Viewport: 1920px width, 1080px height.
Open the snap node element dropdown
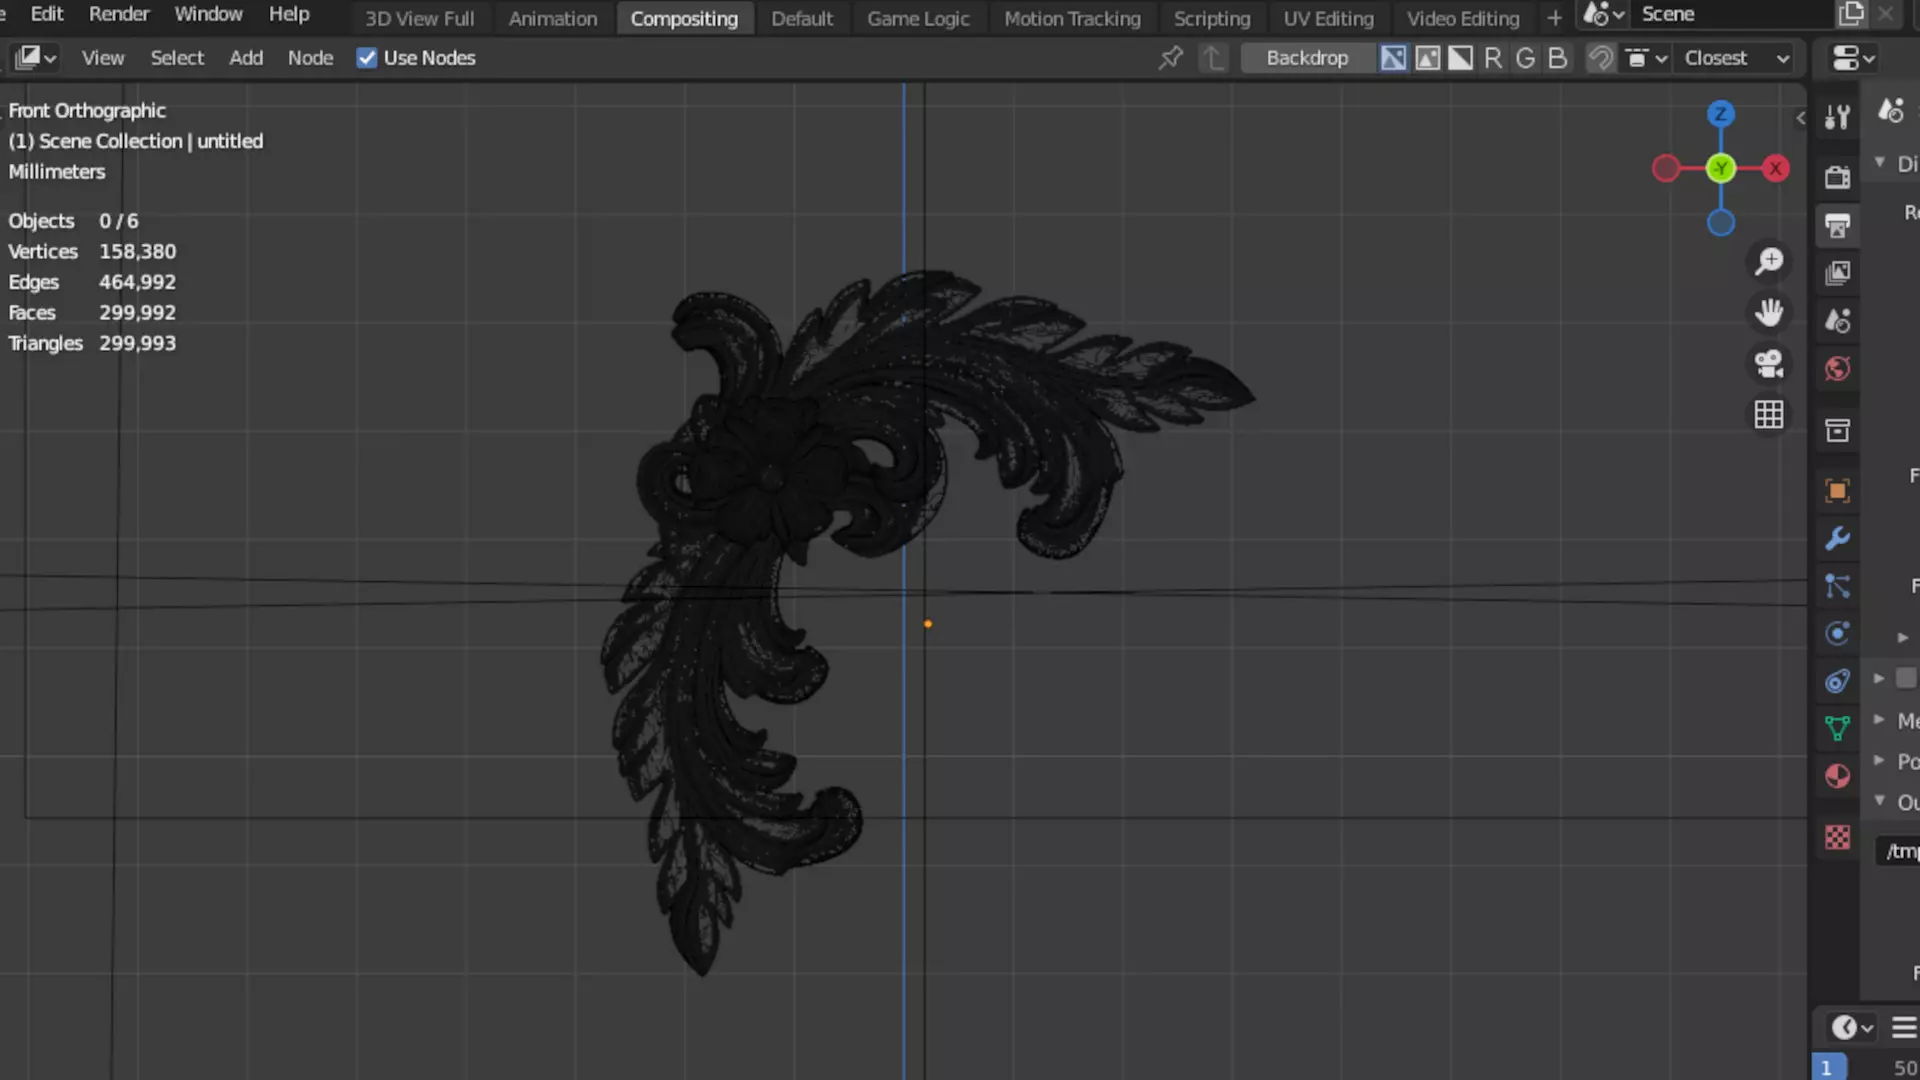[x=1646, y=58]
